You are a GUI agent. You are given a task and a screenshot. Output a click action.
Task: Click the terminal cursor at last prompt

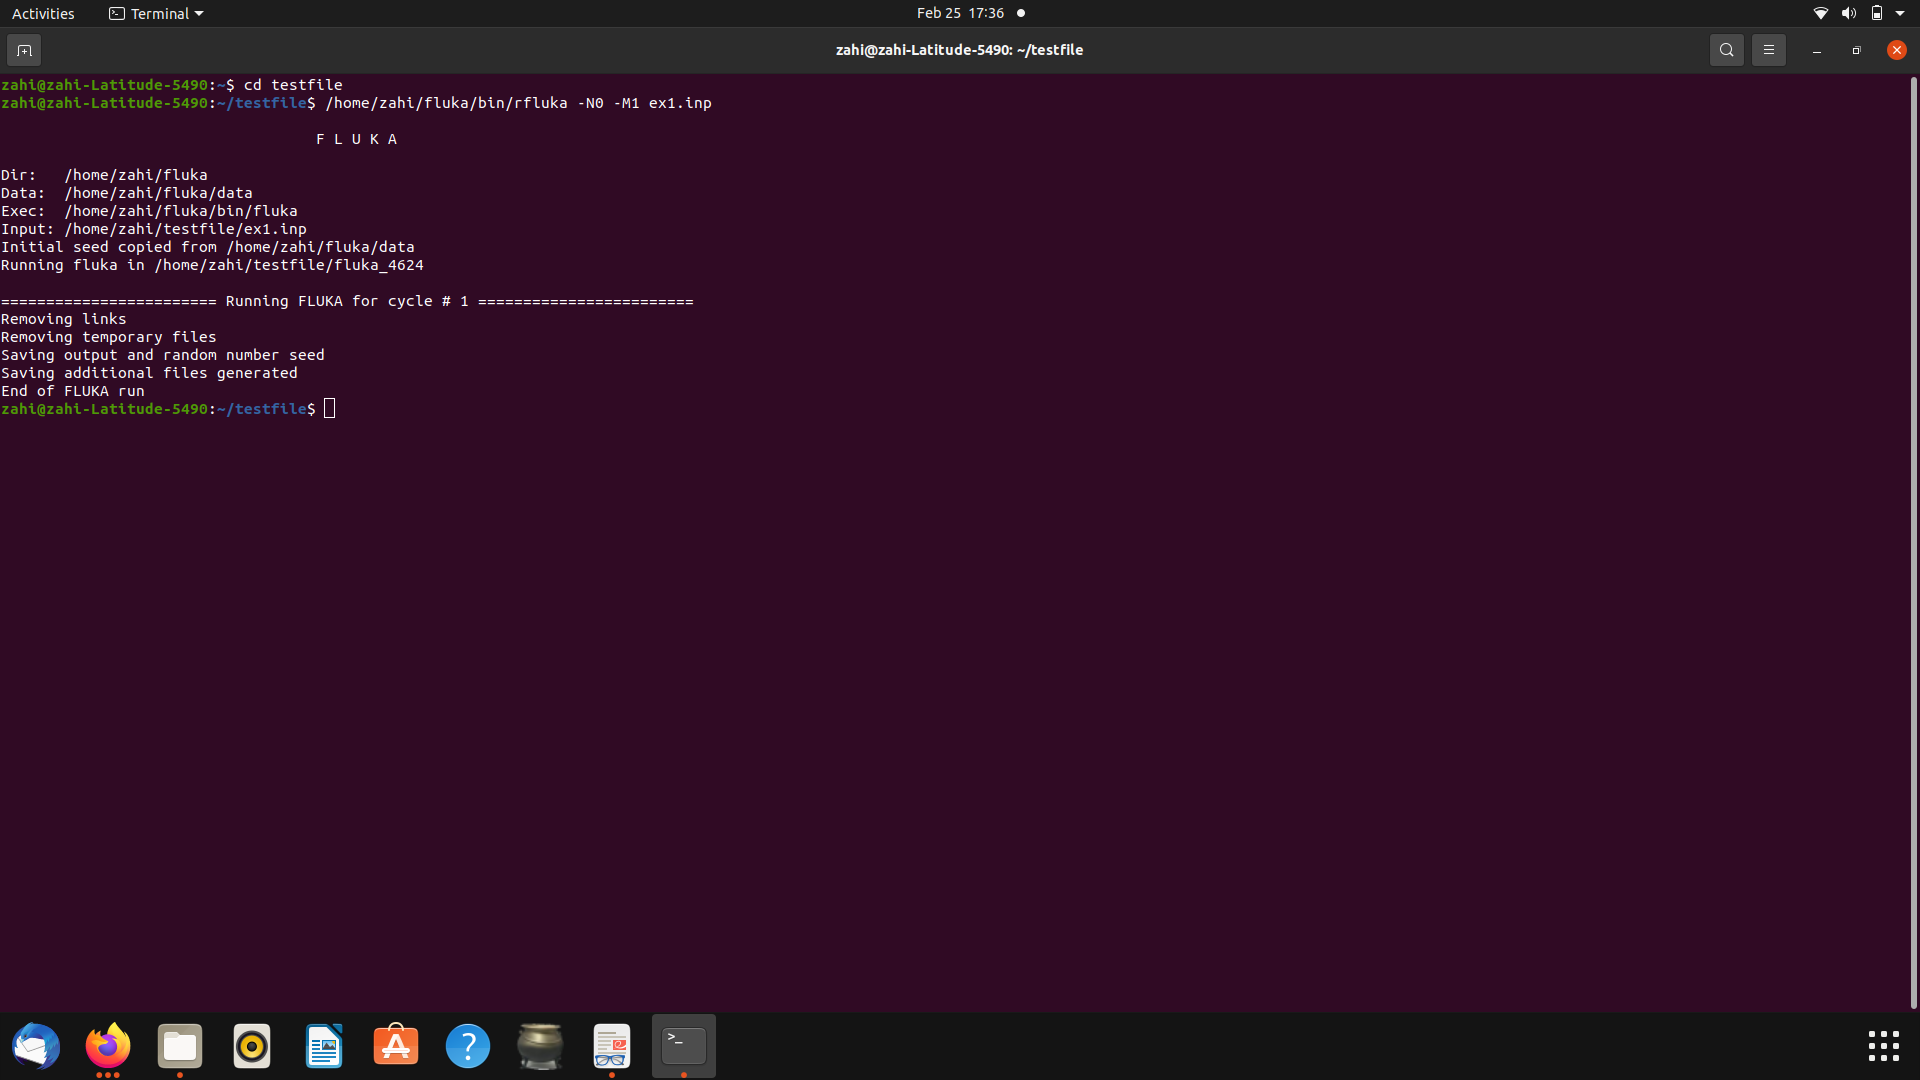point(330,409)
